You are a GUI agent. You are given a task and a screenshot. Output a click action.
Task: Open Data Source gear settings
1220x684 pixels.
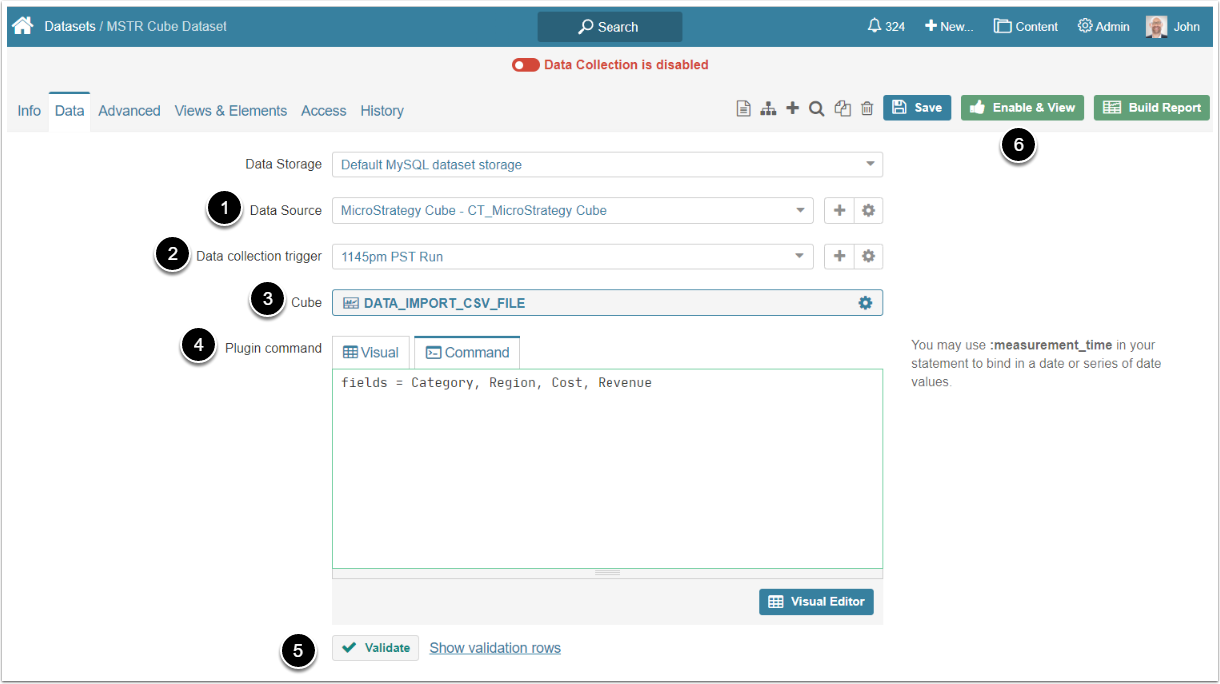click(868, 210)
